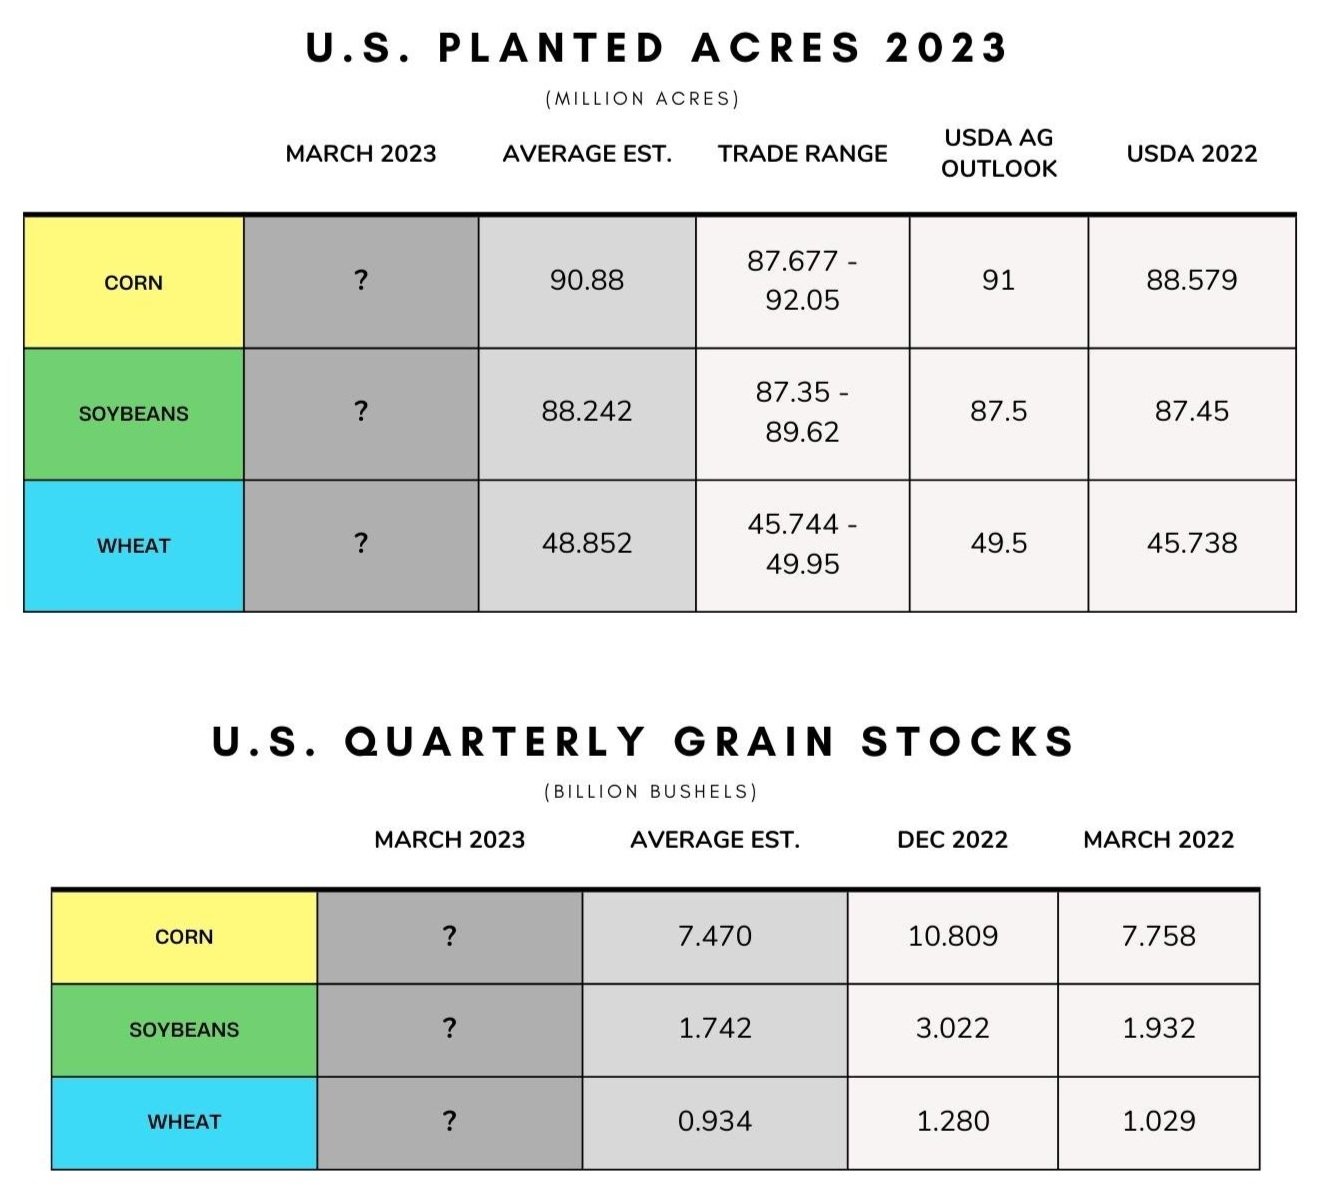The height and width of the screenshot is (1194, 1320).
Task: Select Dec 2022 corn stocks value 10.809
Action: click(x=953, y=937)
